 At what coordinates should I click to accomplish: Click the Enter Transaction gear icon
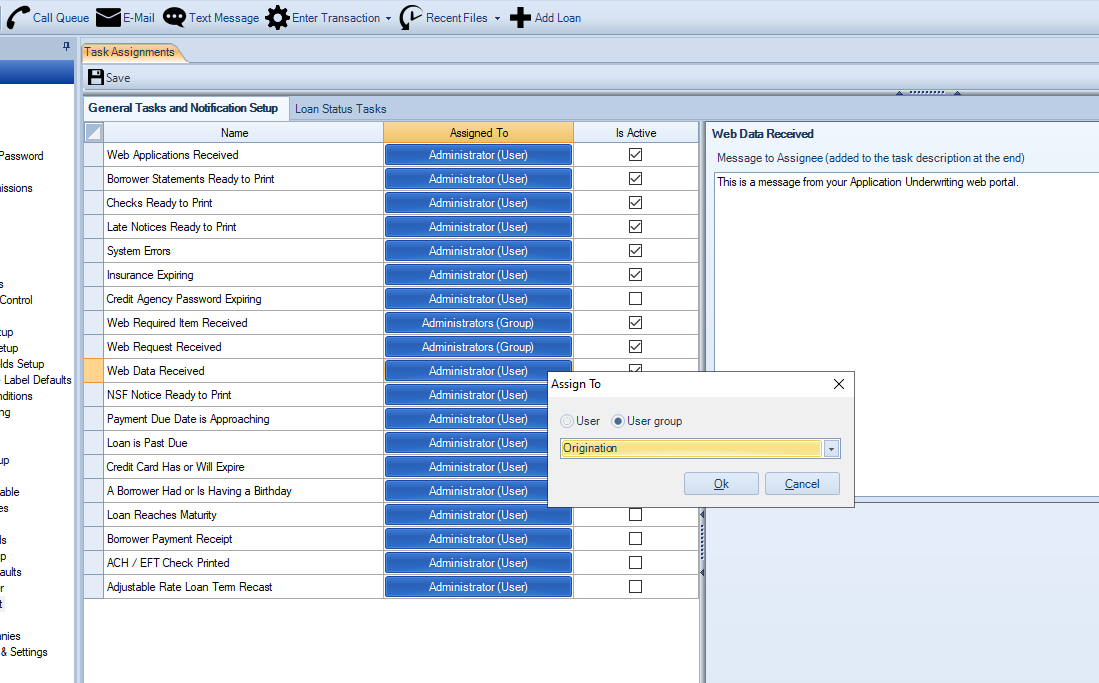pyautogui.click(x=278, y=18)
